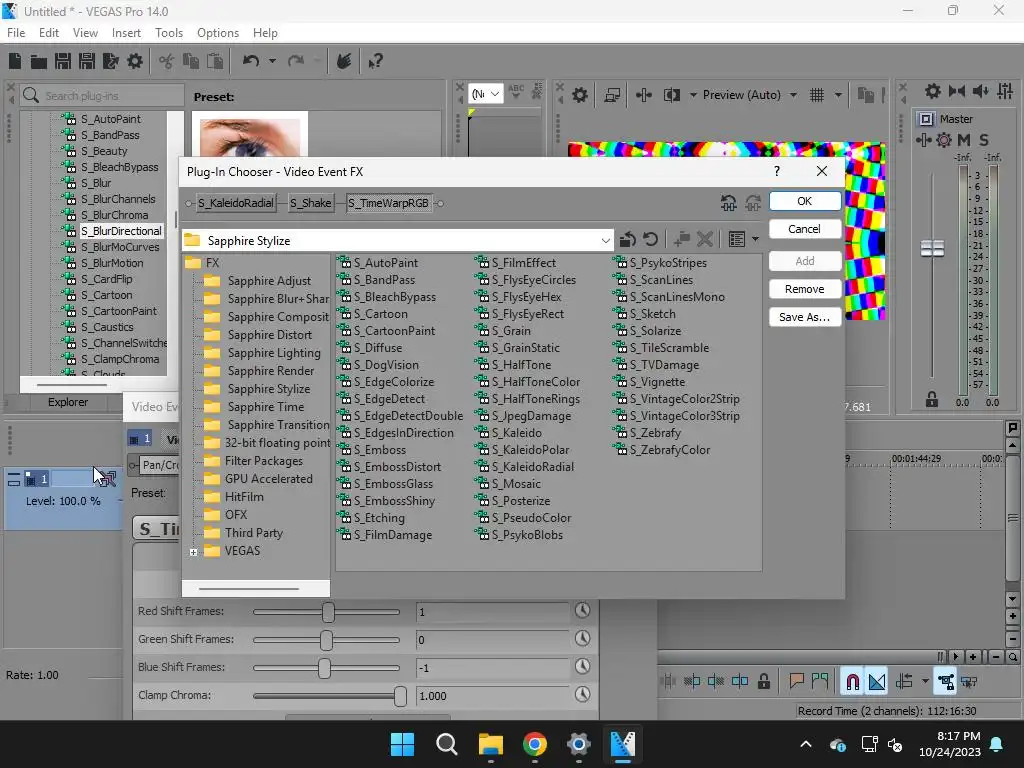The height and width of the screenshot is (768, 1024).
Task: Open auto ripple mode dropdown arrow
Action: coord(925,682)
